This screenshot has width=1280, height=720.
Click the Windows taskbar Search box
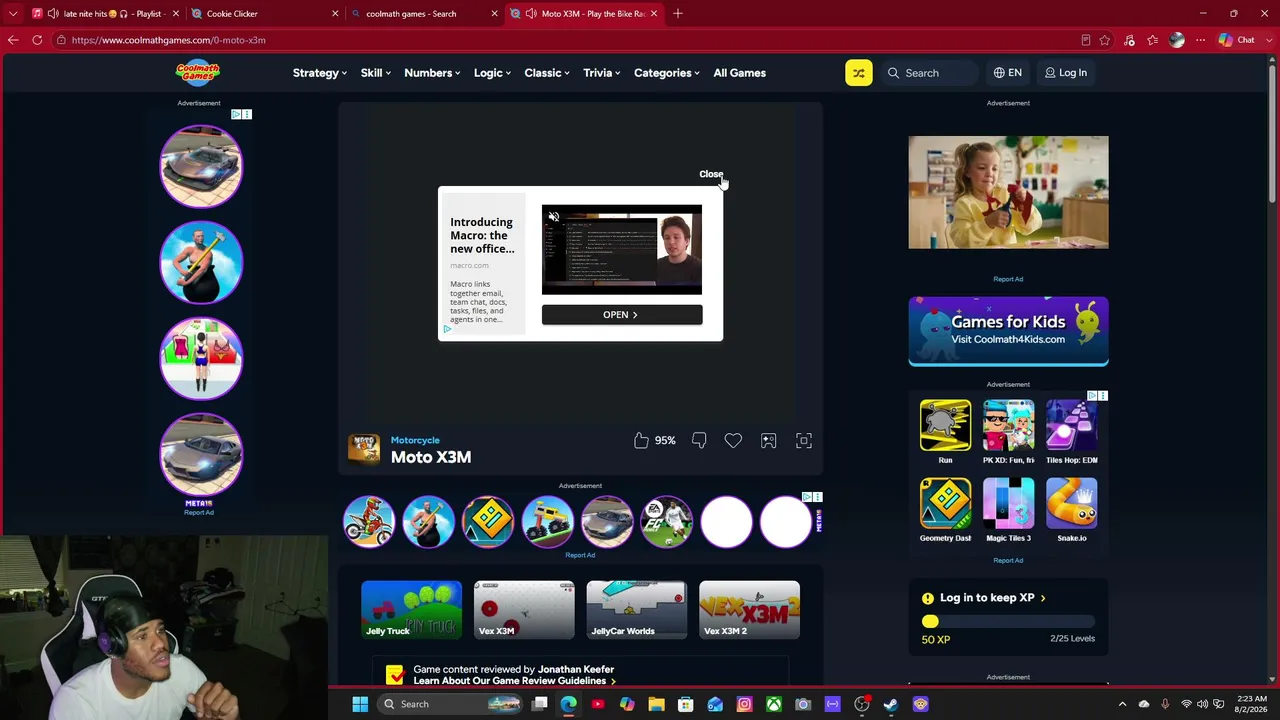451,704
